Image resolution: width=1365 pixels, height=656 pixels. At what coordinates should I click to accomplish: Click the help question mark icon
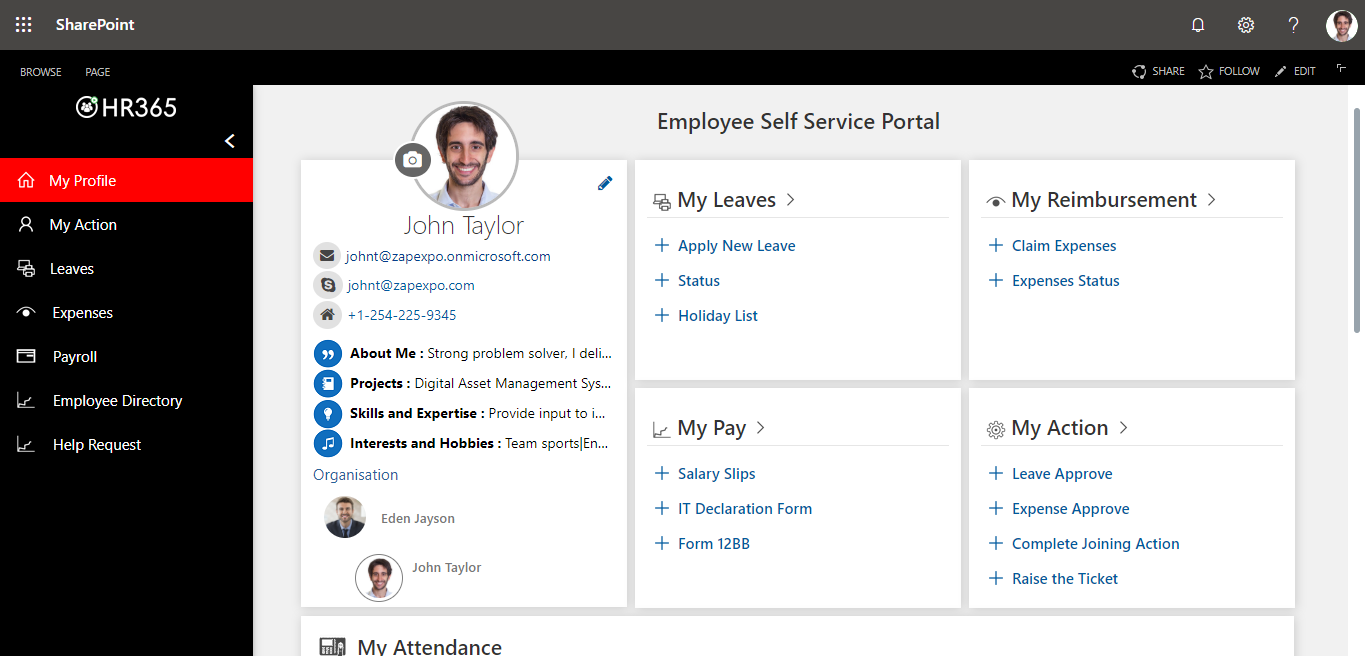point(1293,25)
